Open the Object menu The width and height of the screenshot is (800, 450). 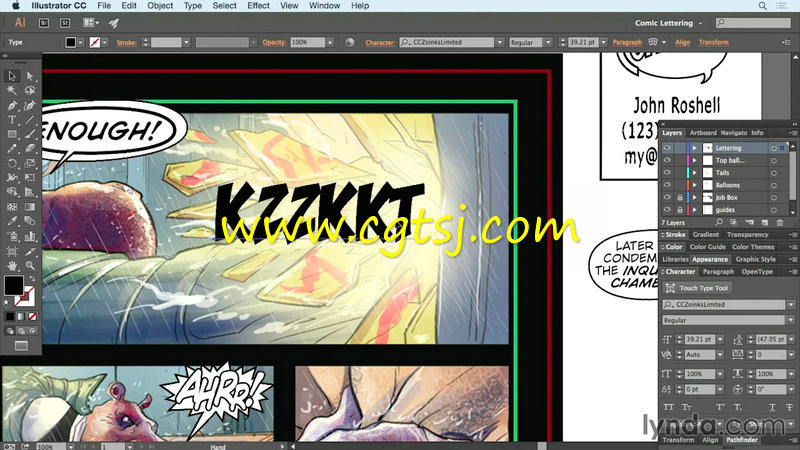tap(160, 6)
